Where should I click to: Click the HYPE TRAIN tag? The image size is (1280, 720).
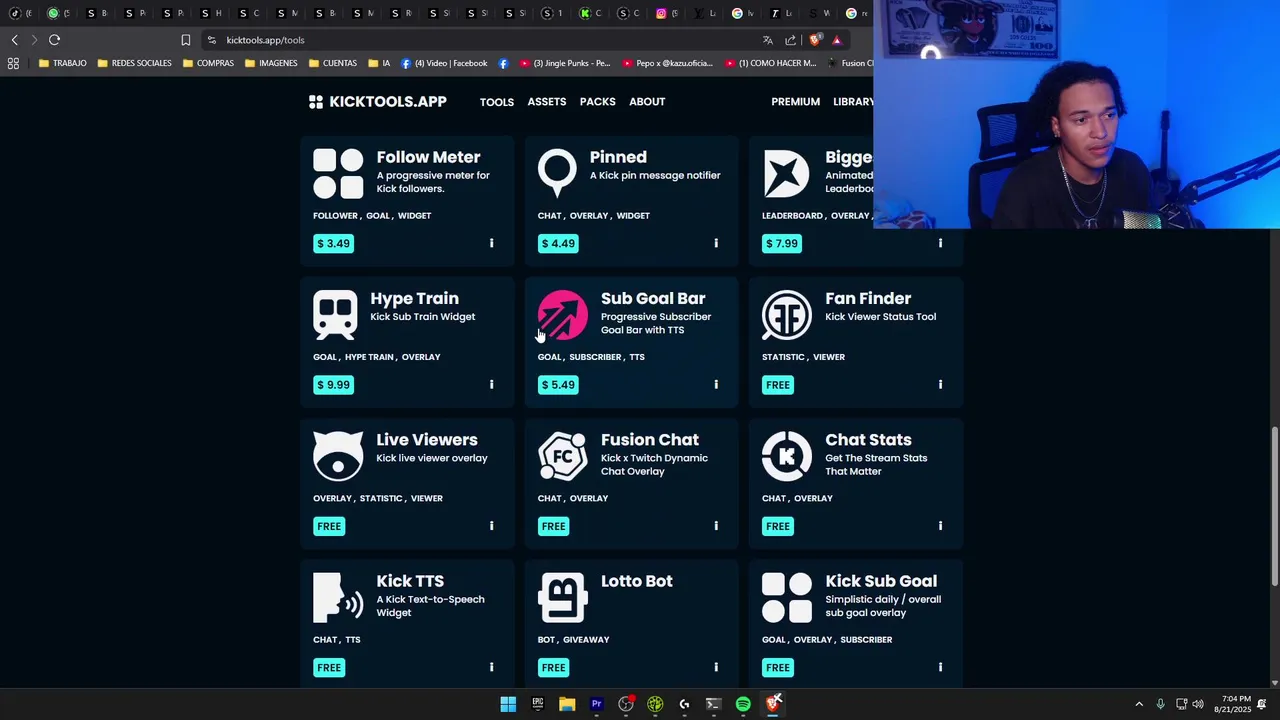369,357
